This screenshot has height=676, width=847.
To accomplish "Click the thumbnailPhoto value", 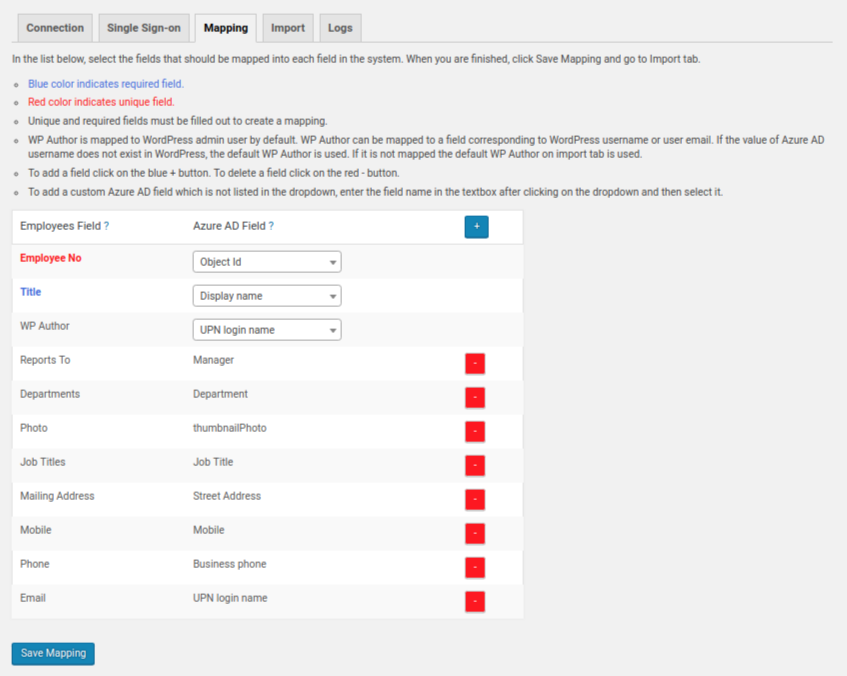I will click(230, 429).
